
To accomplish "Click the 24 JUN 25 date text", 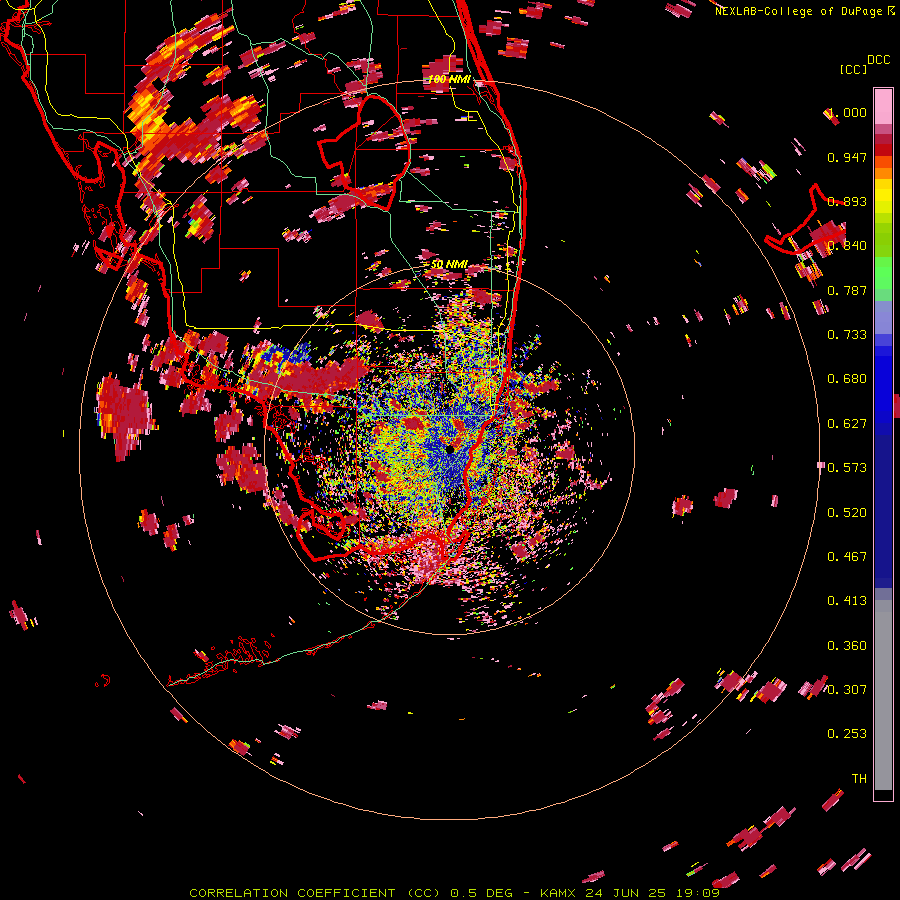I will 625,893.
